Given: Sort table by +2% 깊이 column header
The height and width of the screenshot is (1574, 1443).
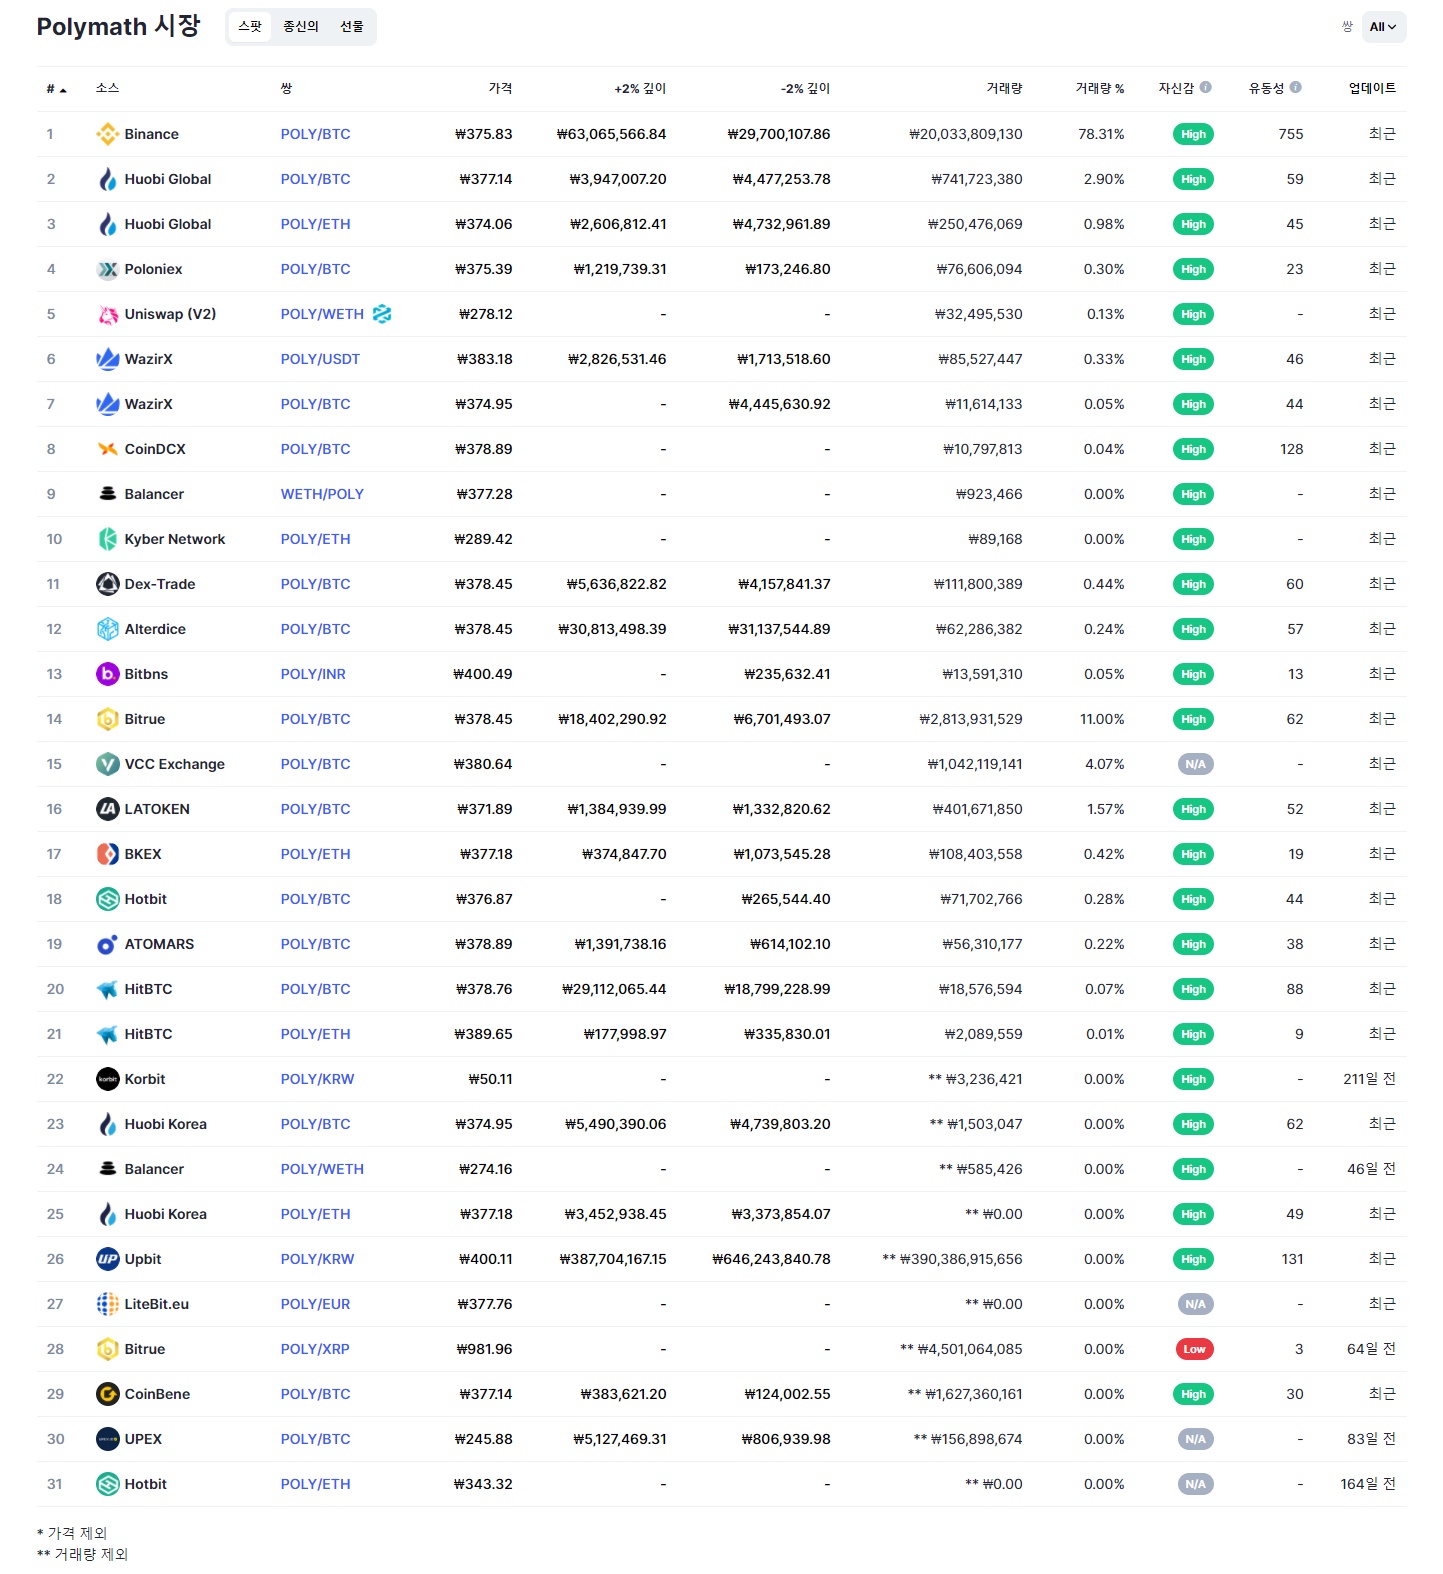Looking at the screenshot, I should coord(640,88).
